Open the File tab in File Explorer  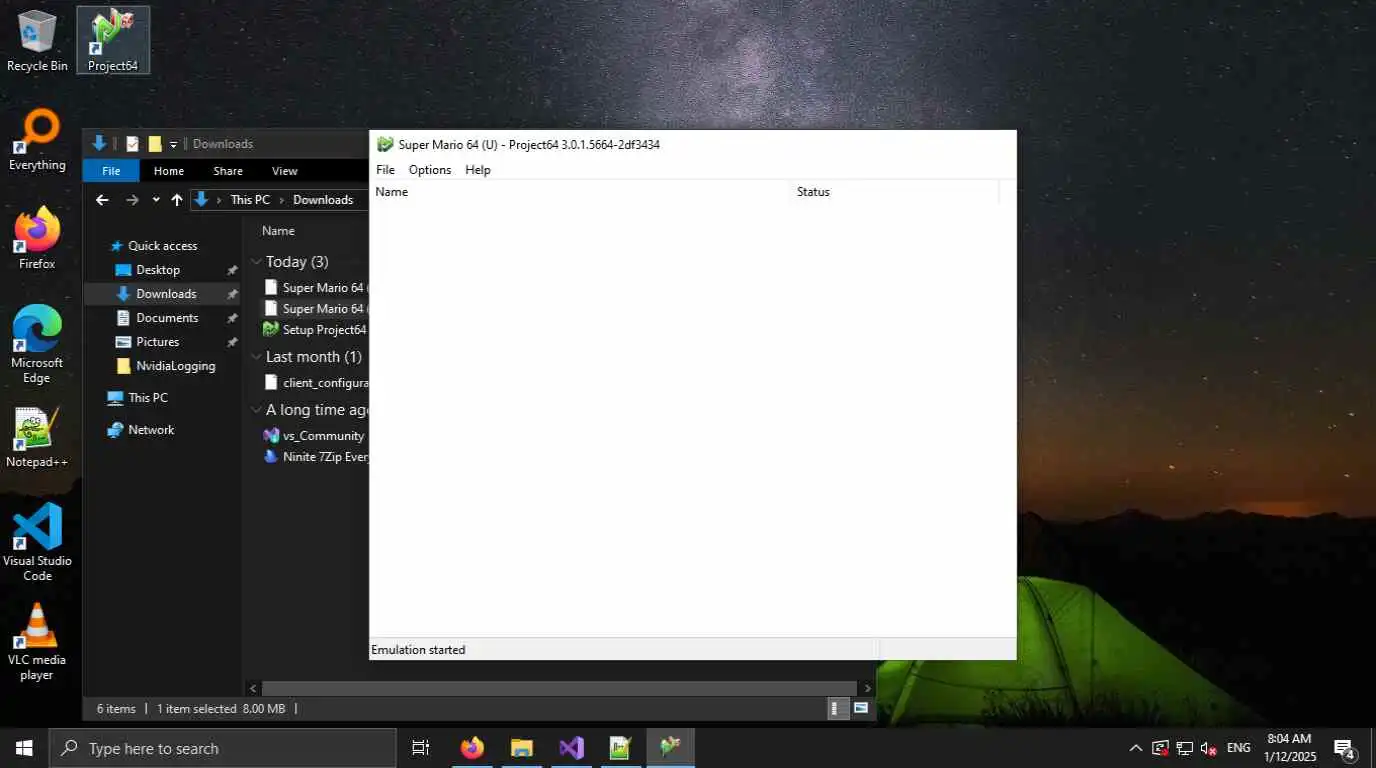click(x=111, y=171)
